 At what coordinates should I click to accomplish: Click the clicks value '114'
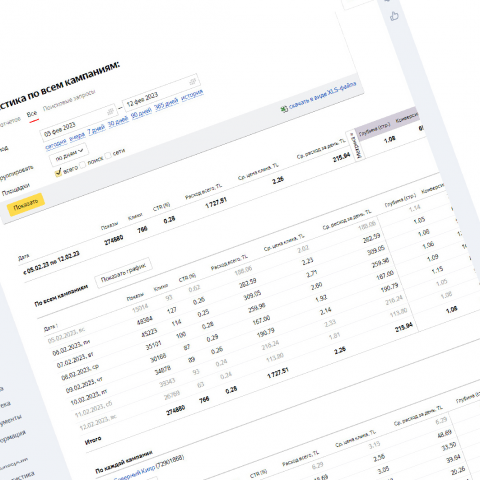coord(176,323)
